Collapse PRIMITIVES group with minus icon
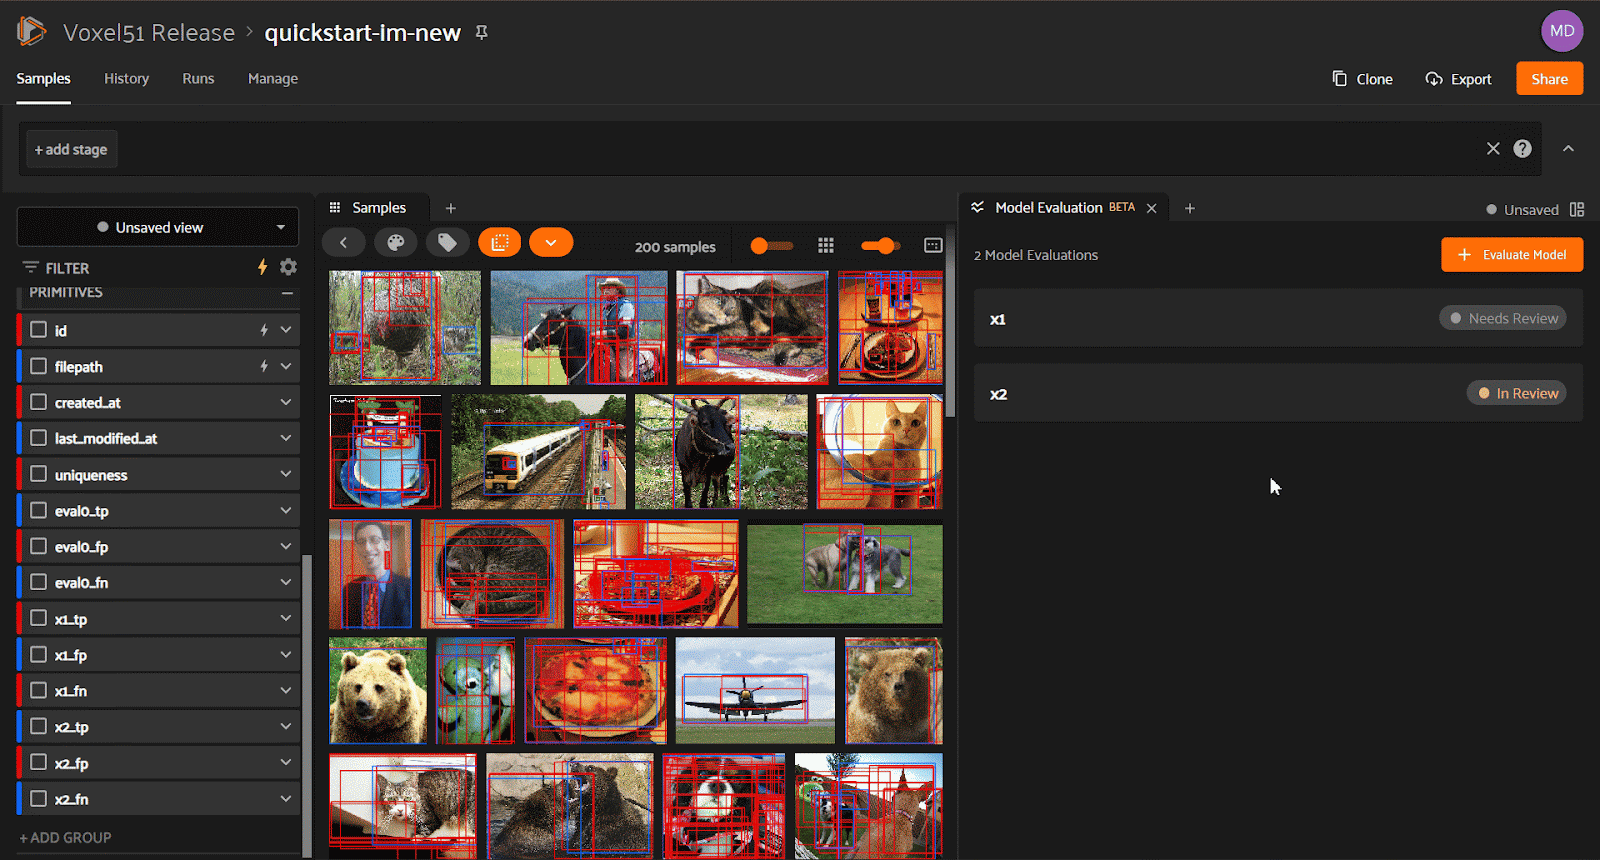Viewport: 1600px width, 860px height. (x=287, y=293)
